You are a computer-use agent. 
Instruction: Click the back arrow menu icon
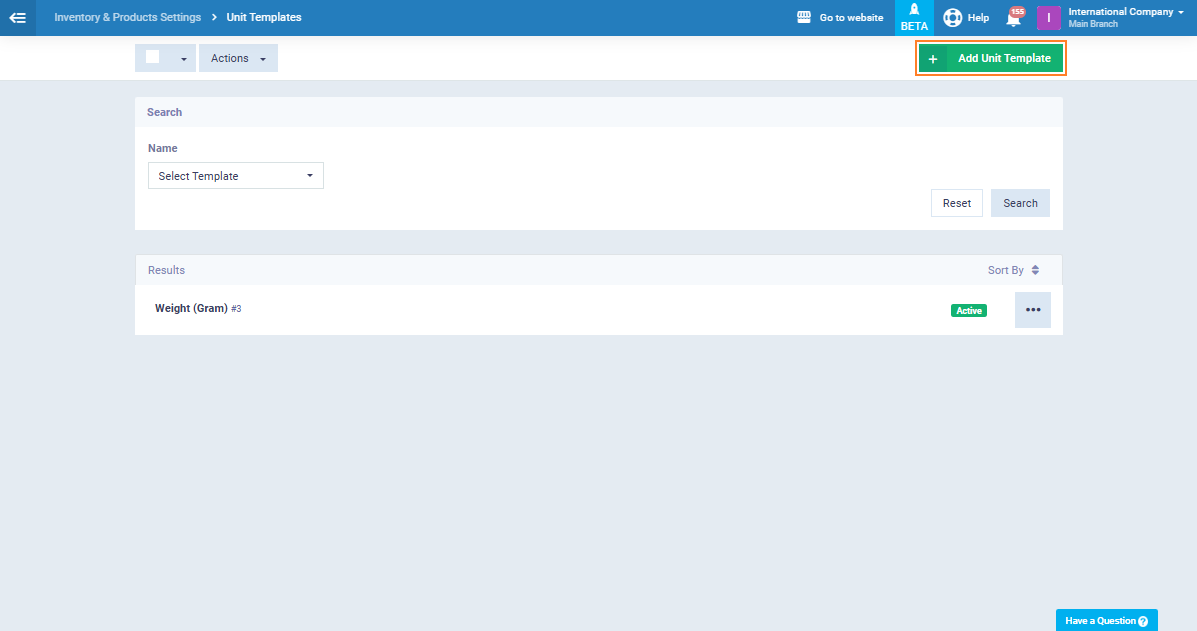[x=17, y=17]
